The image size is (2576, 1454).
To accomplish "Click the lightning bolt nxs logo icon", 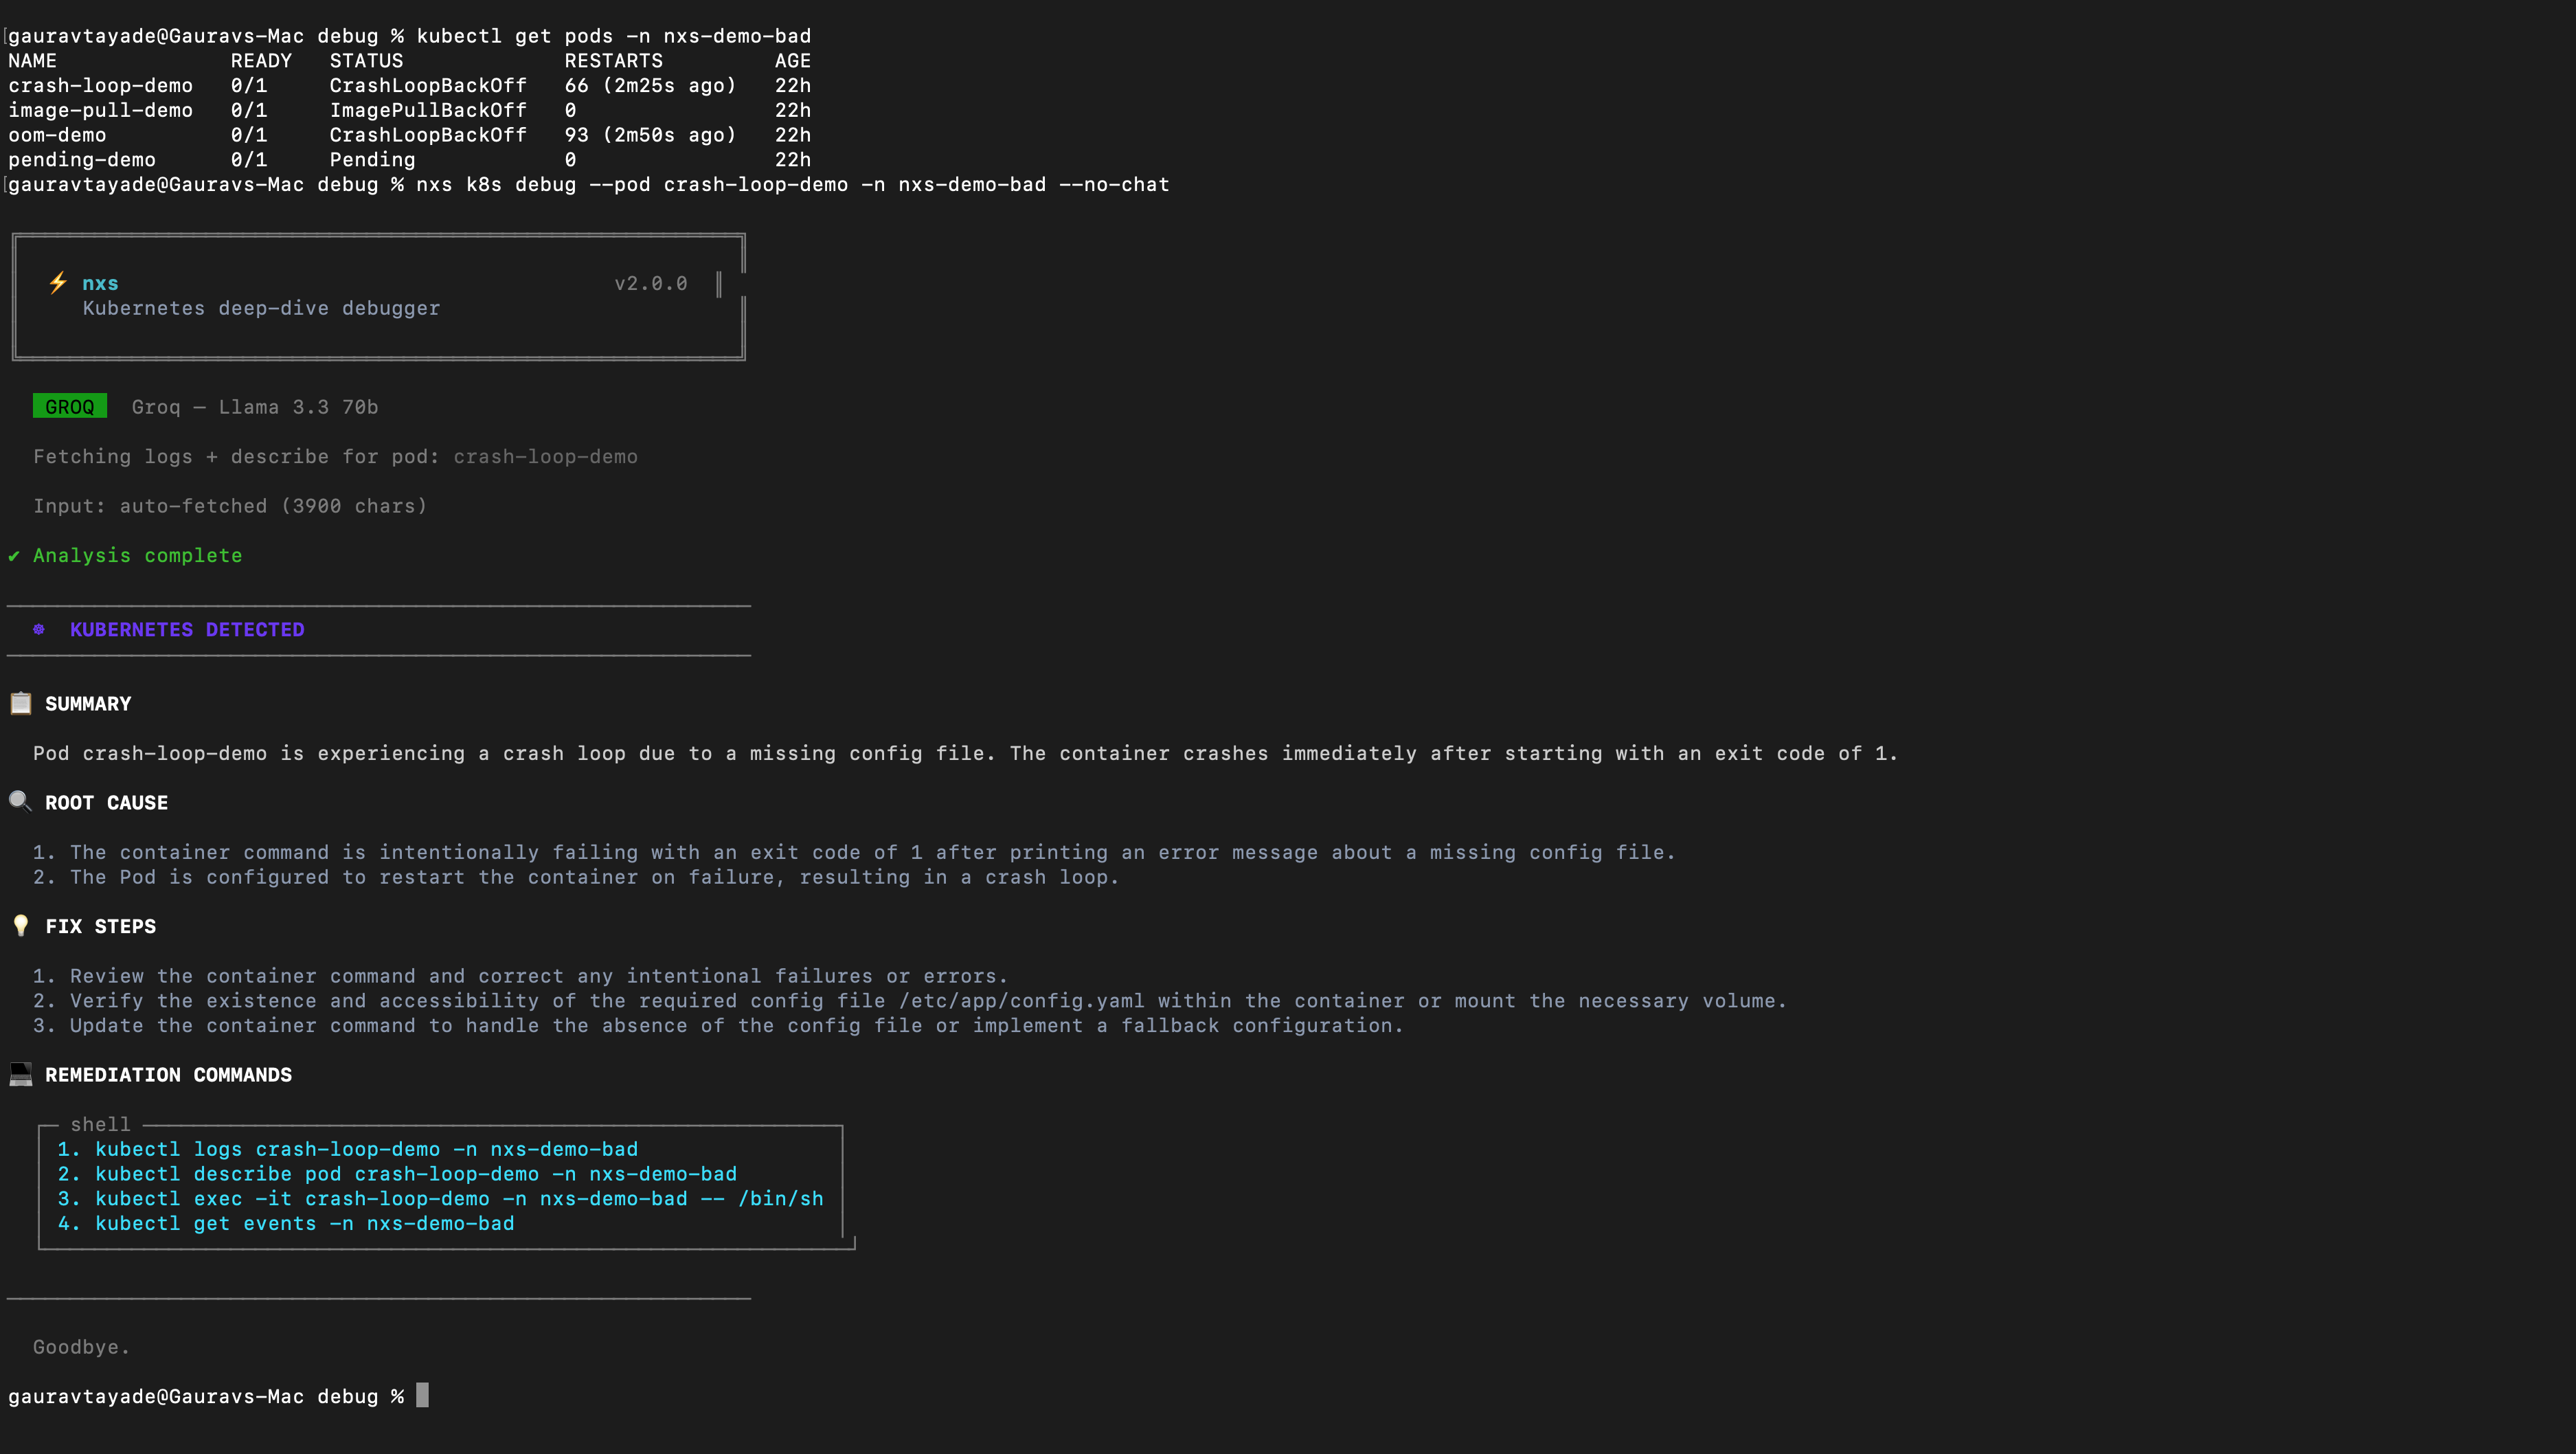I will [58, 283].
